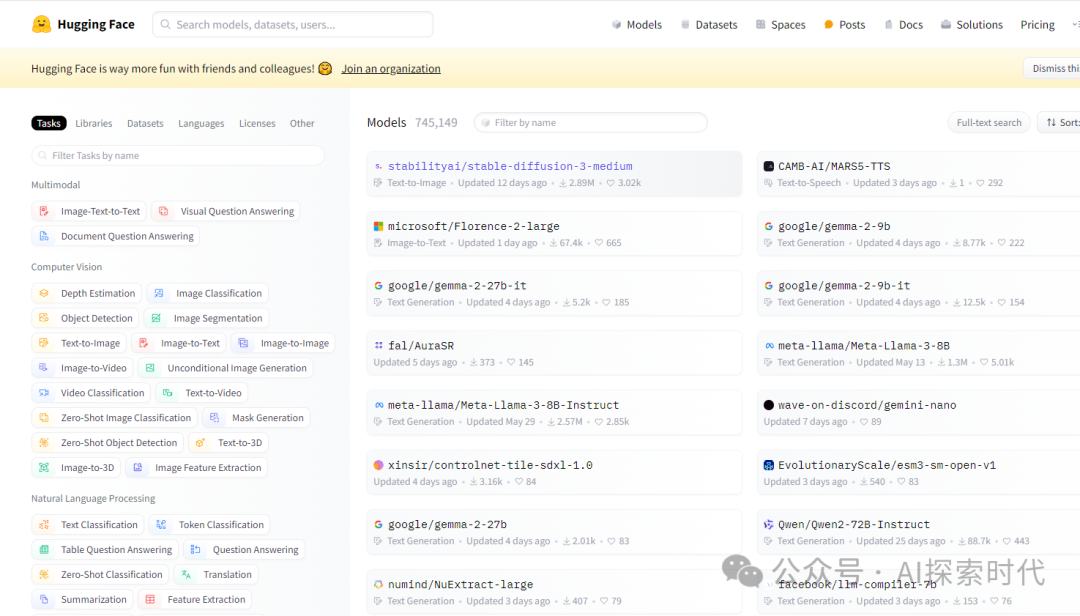The width and height of the screenshot is (1080, 616).
Task: Open the Sort dropdown for models
Action: (1060, 123)
